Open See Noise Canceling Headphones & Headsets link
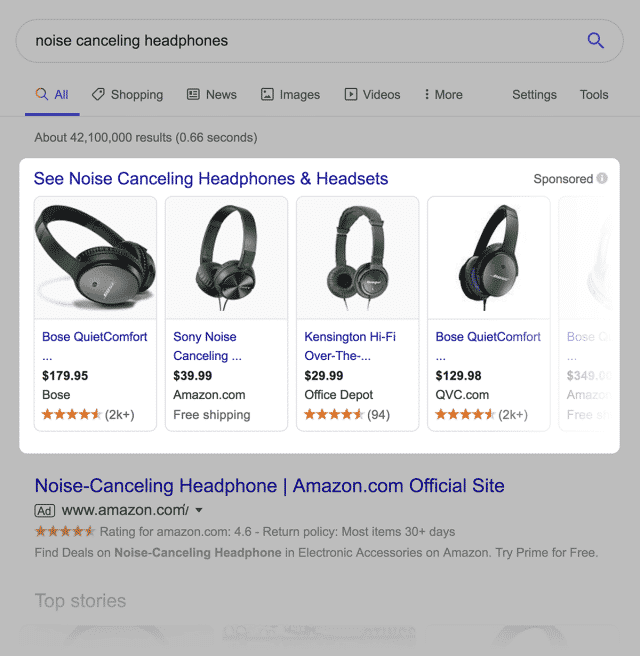The width and height of the screenshot is (640, 656). coord(211,179)
